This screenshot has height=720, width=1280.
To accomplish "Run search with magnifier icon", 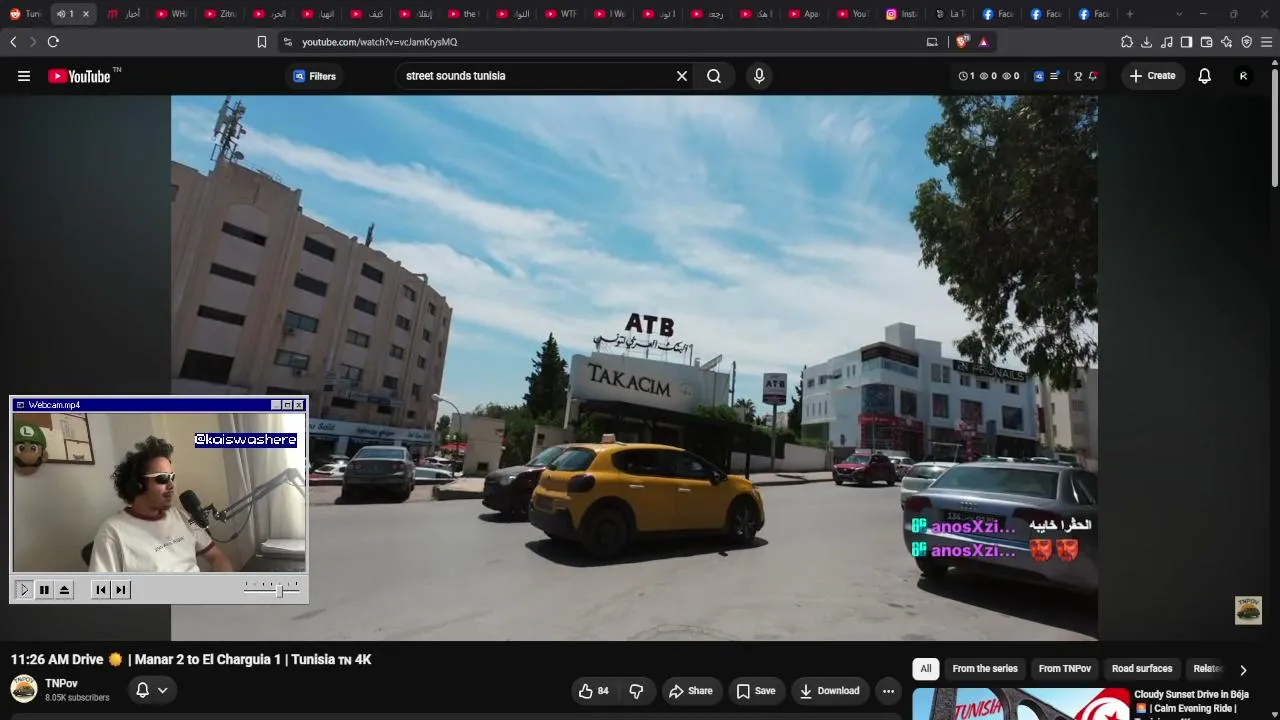I will pyautogui.click(x=714, y=76).
